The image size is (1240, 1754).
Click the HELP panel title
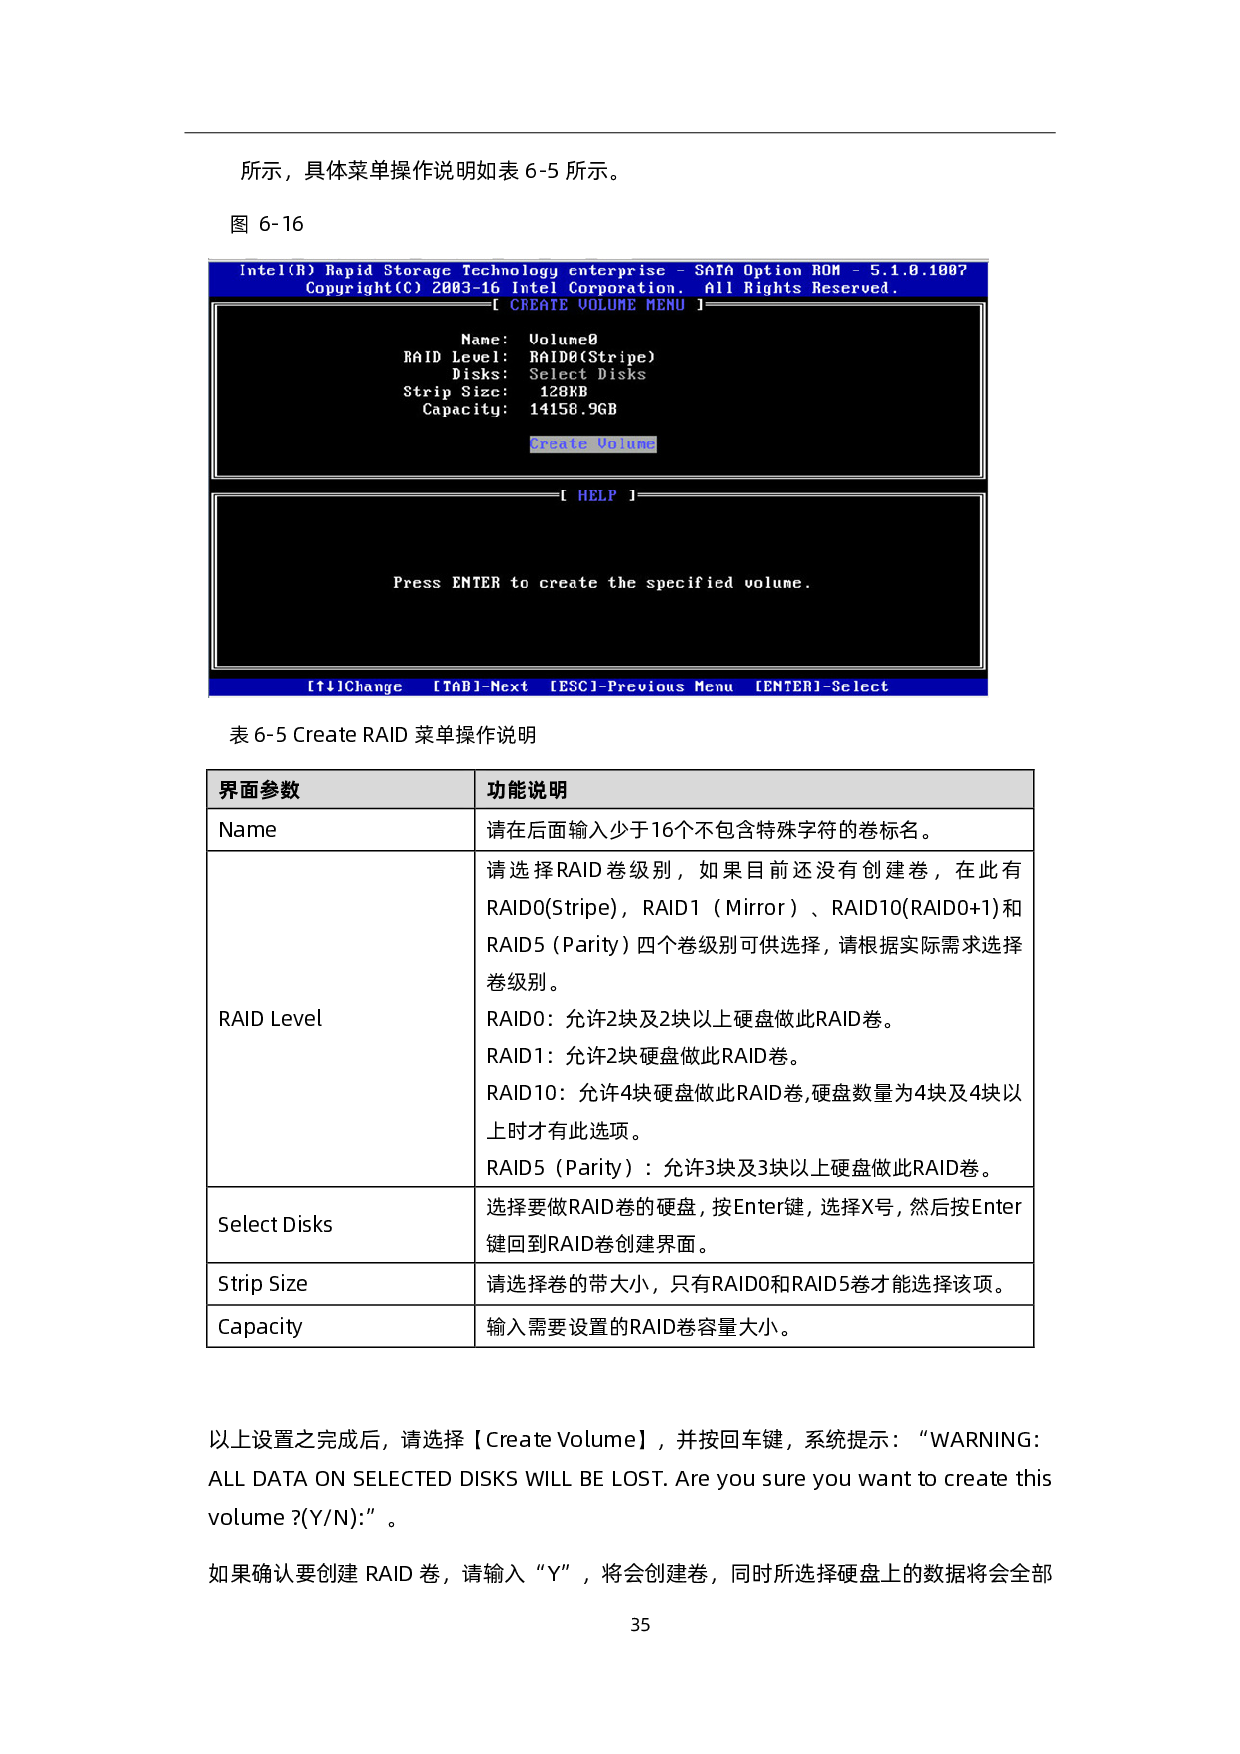click(x=597, y=496)
